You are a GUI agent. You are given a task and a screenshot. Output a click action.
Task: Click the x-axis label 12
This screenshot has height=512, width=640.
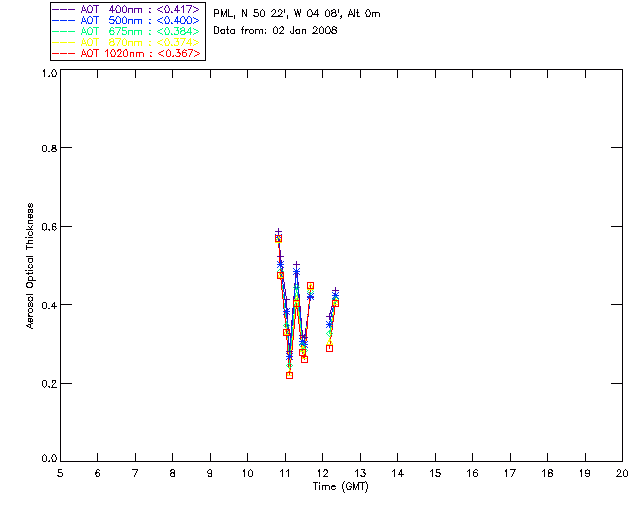tap(322, 473)
